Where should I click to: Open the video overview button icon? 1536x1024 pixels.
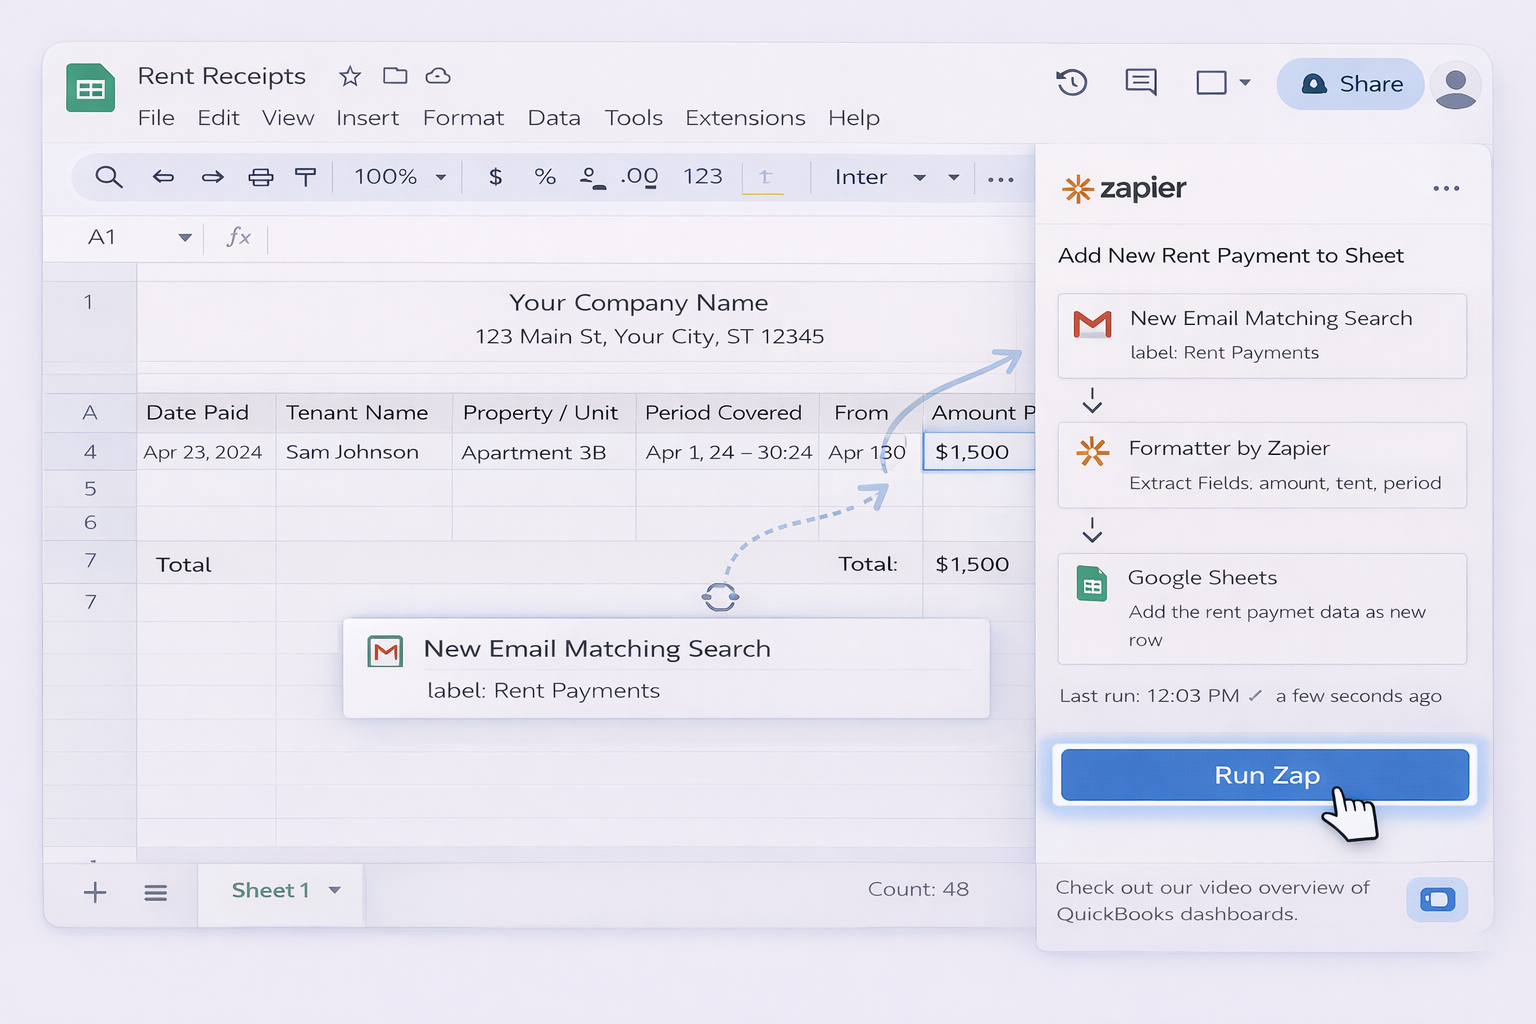click(x=1437, y=899)
